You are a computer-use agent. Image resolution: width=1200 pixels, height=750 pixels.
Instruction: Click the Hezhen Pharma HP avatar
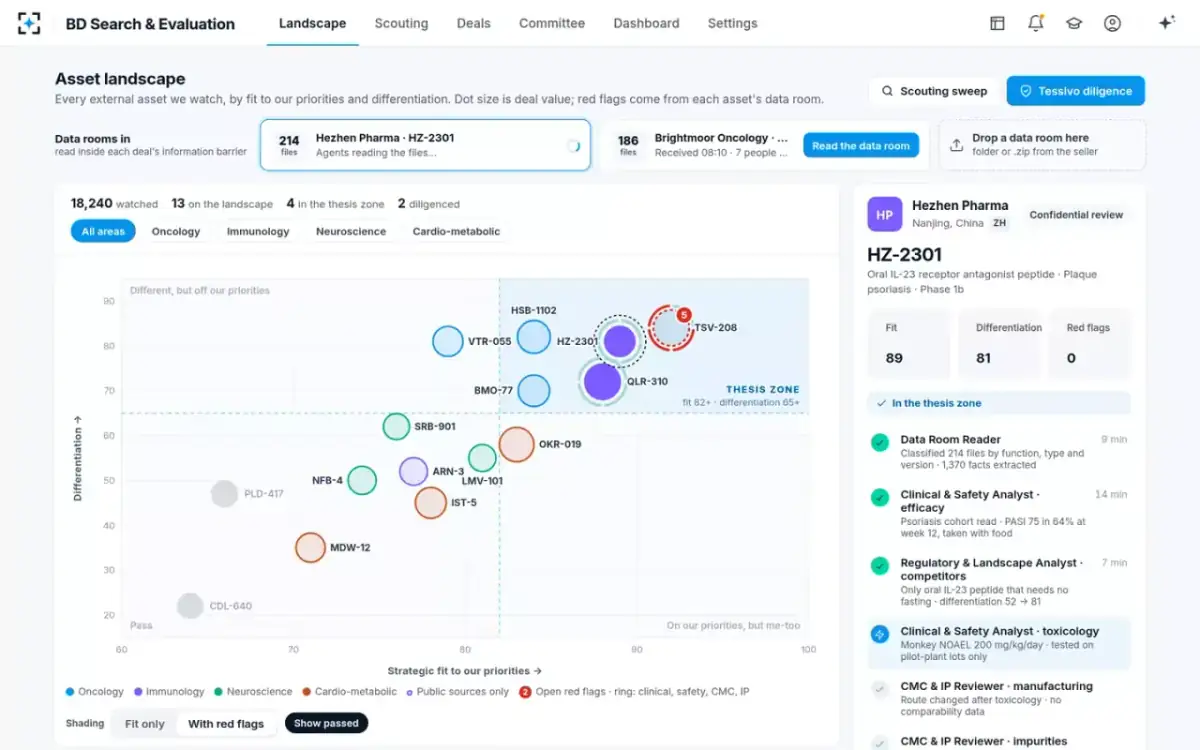pos(884,215)
